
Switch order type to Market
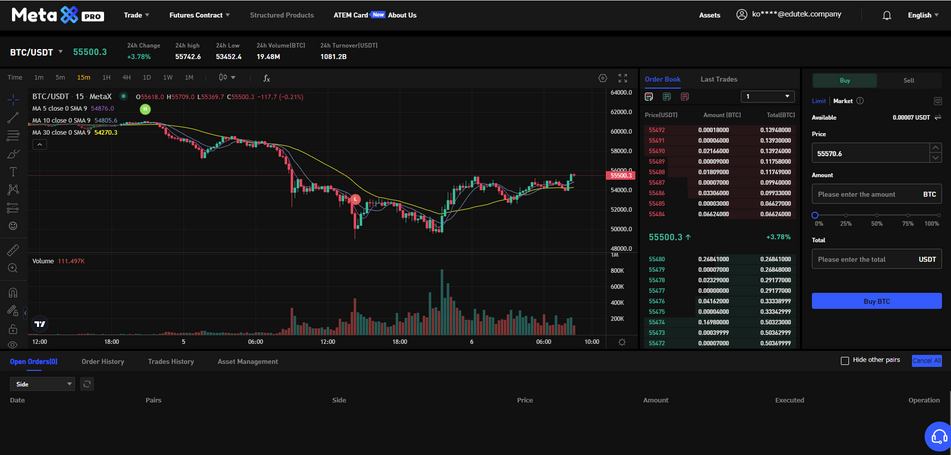(843, 101)
